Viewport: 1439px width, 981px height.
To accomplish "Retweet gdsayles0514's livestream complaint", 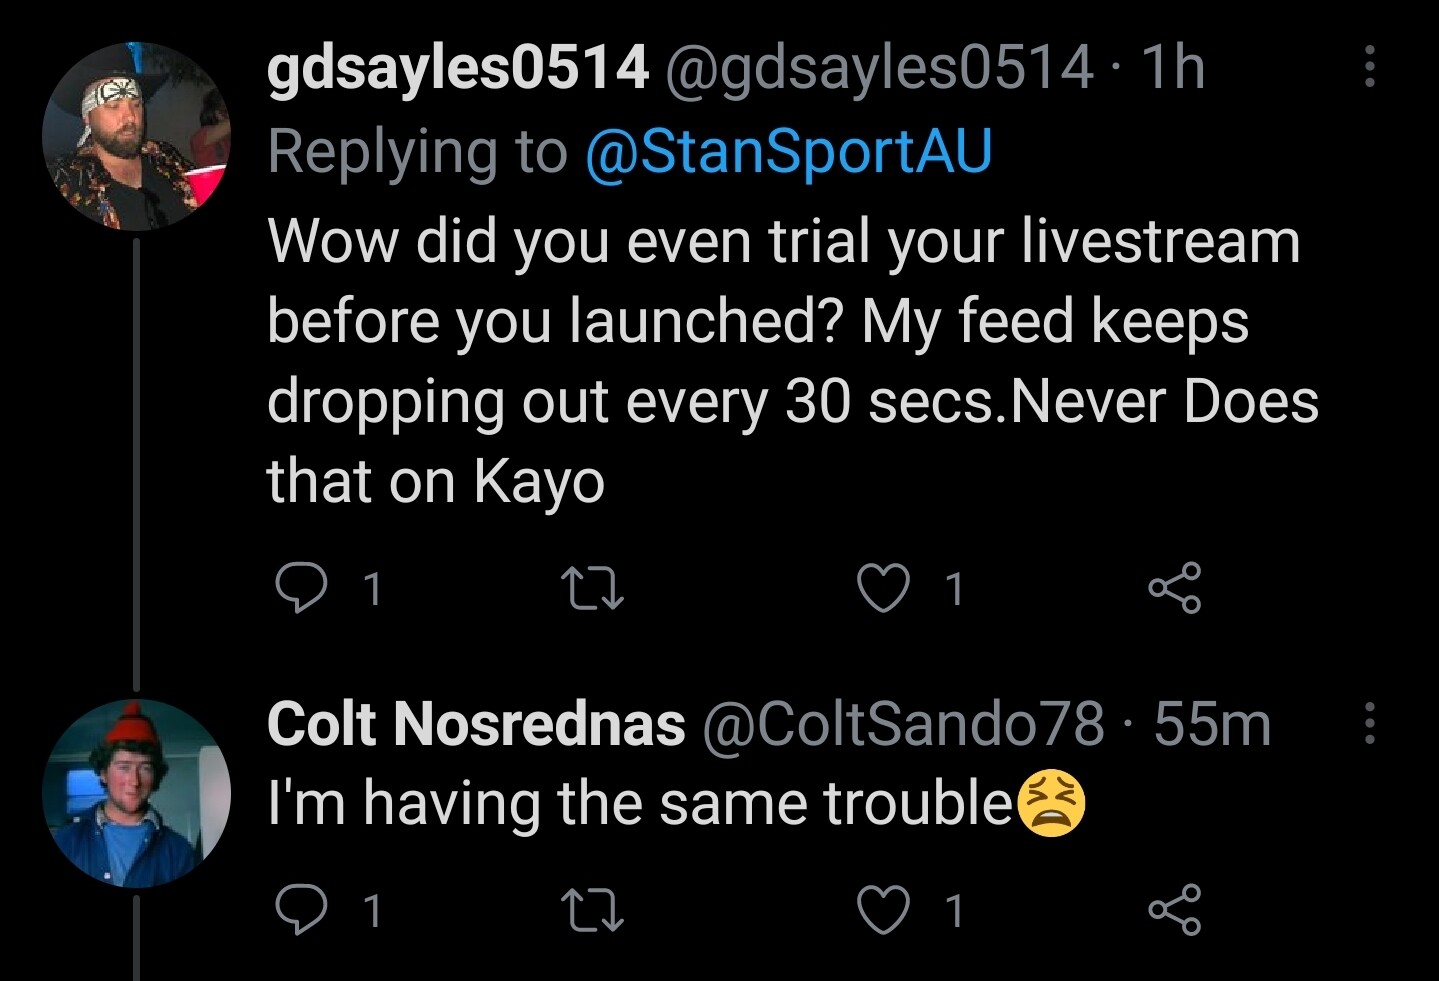I will click(x=592, y=588).
